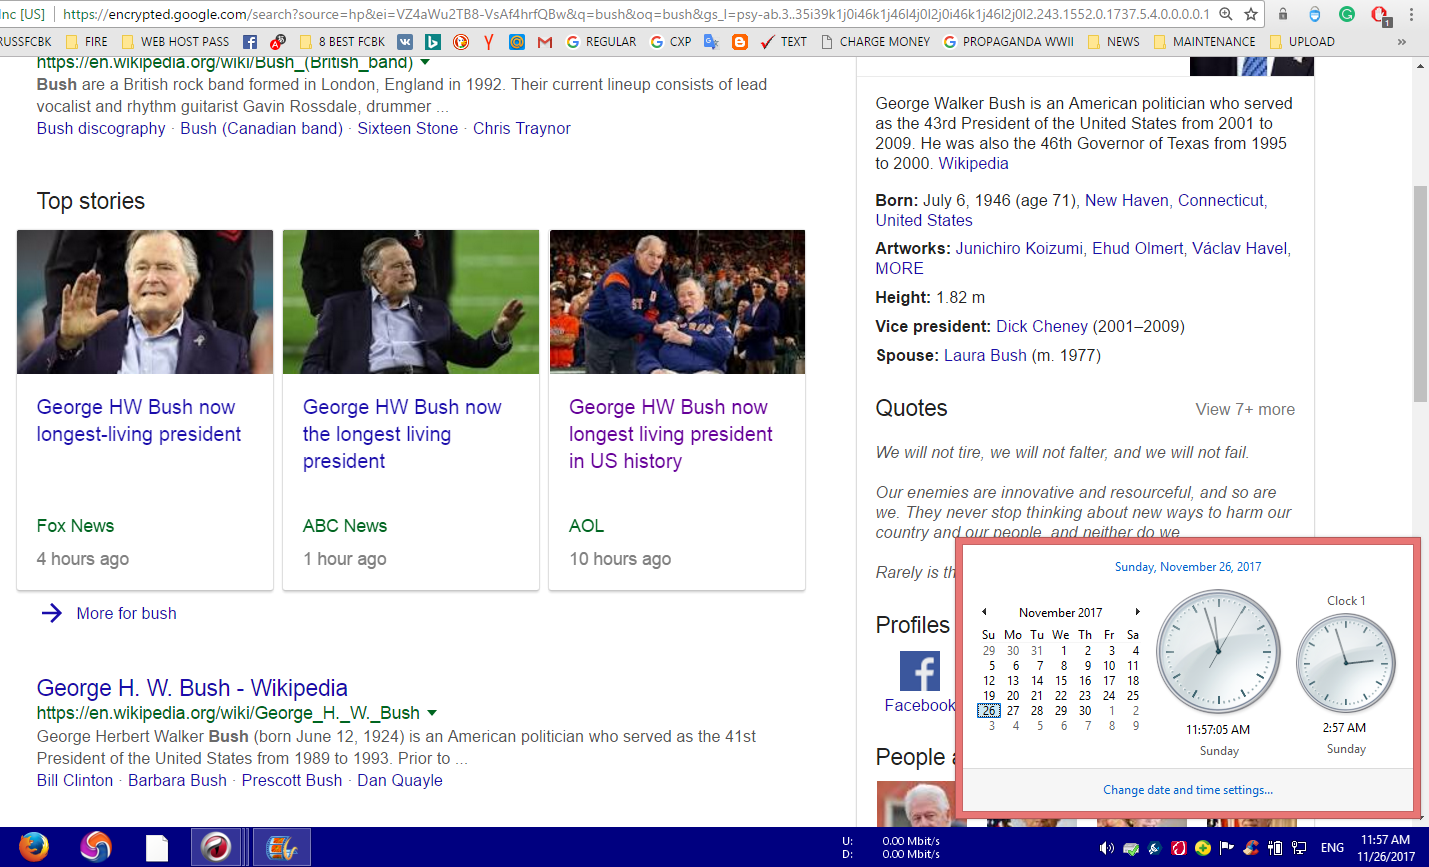The image size is (1429, 867).
Task: Check the battery power tray icon
Action: 1275,848
